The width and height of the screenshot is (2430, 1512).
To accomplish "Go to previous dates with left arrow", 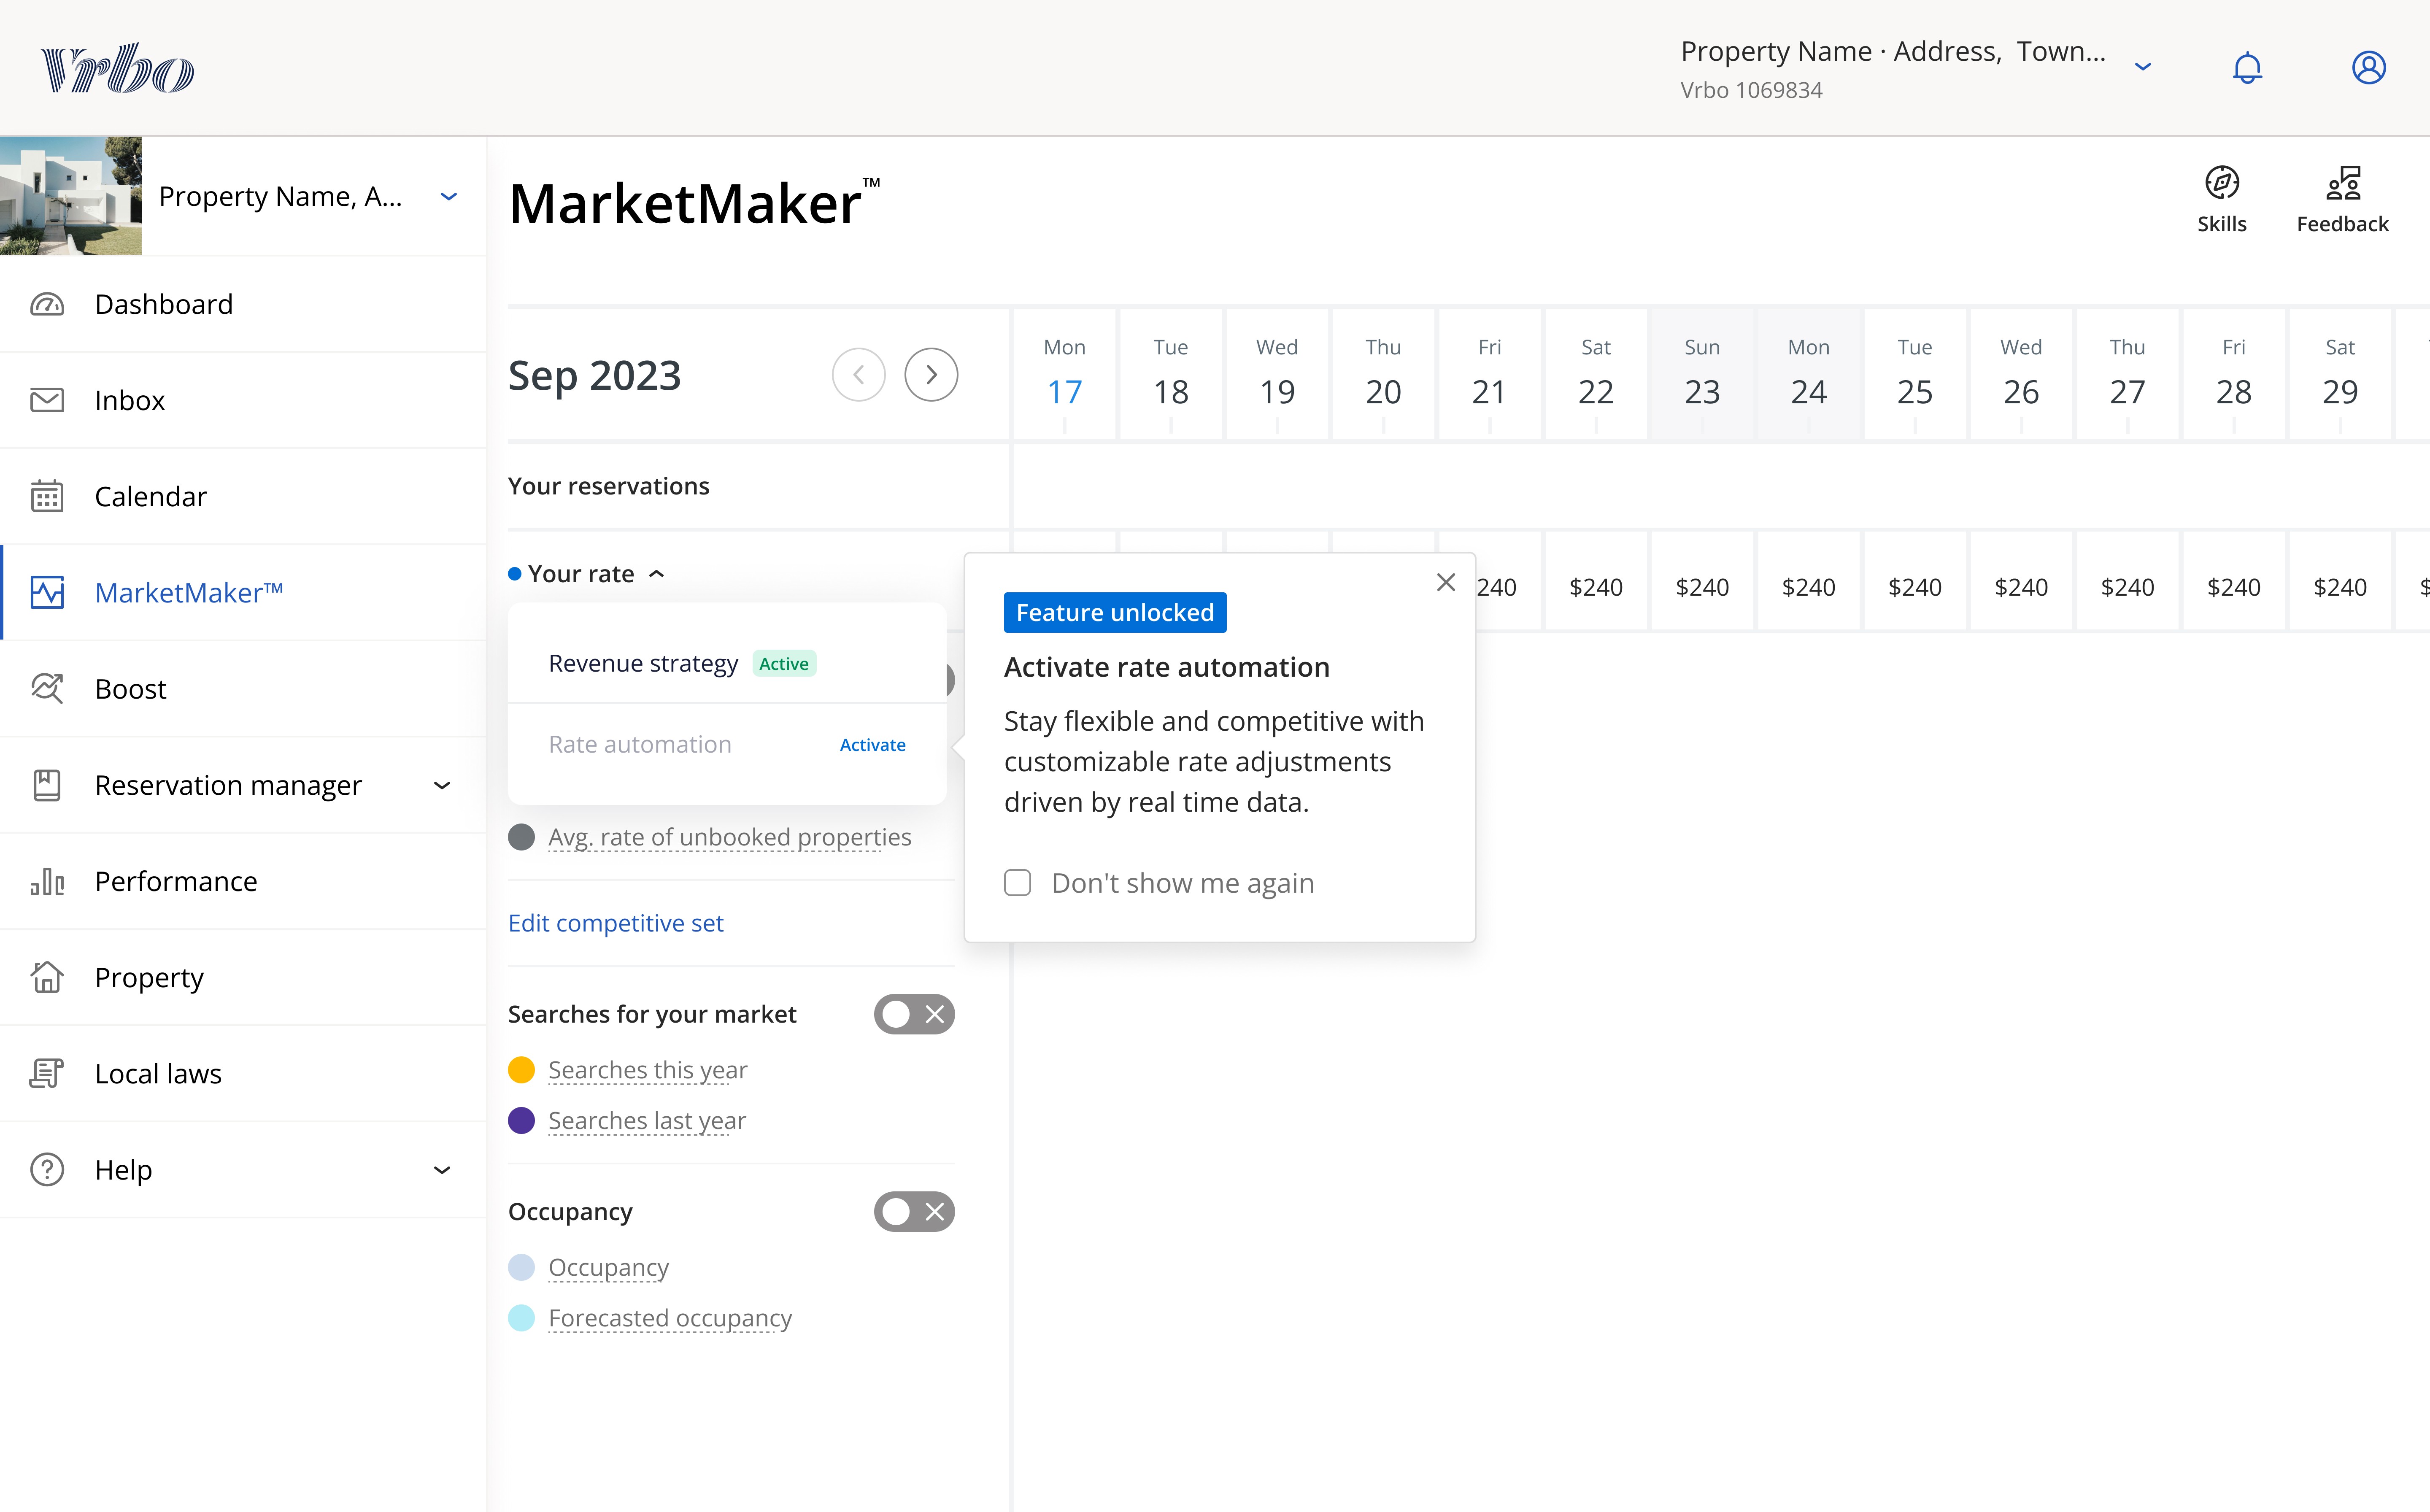I will pos(858,375).
